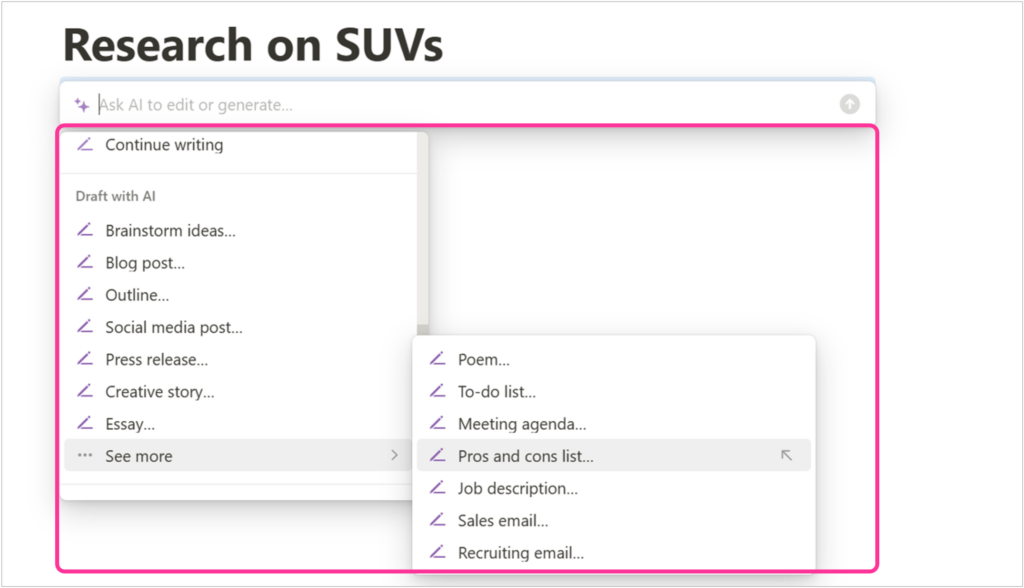This screenshot has width=1024, height=588.
Task: Click the pencil icon beside Sales email
Action: point(439,520)
